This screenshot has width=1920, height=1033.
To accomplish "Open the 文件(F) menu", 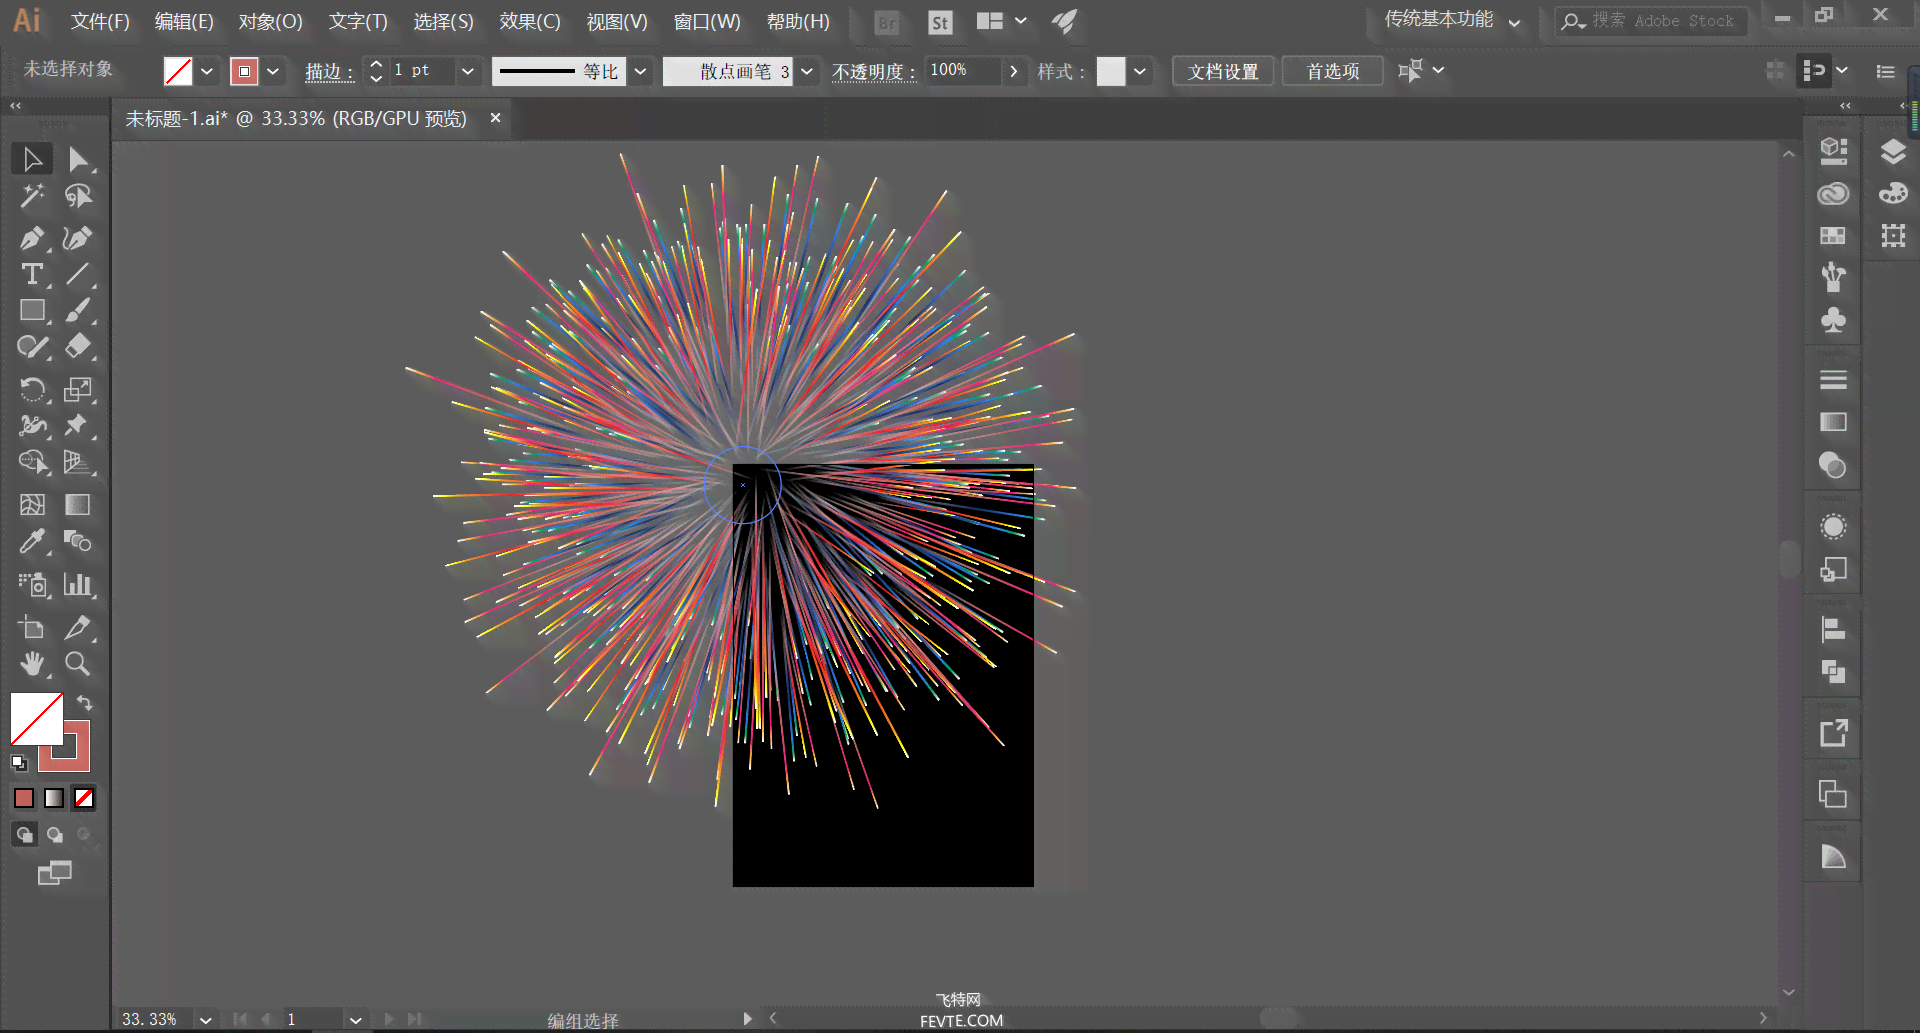I will pyautogui.click(x=100, y=21).
